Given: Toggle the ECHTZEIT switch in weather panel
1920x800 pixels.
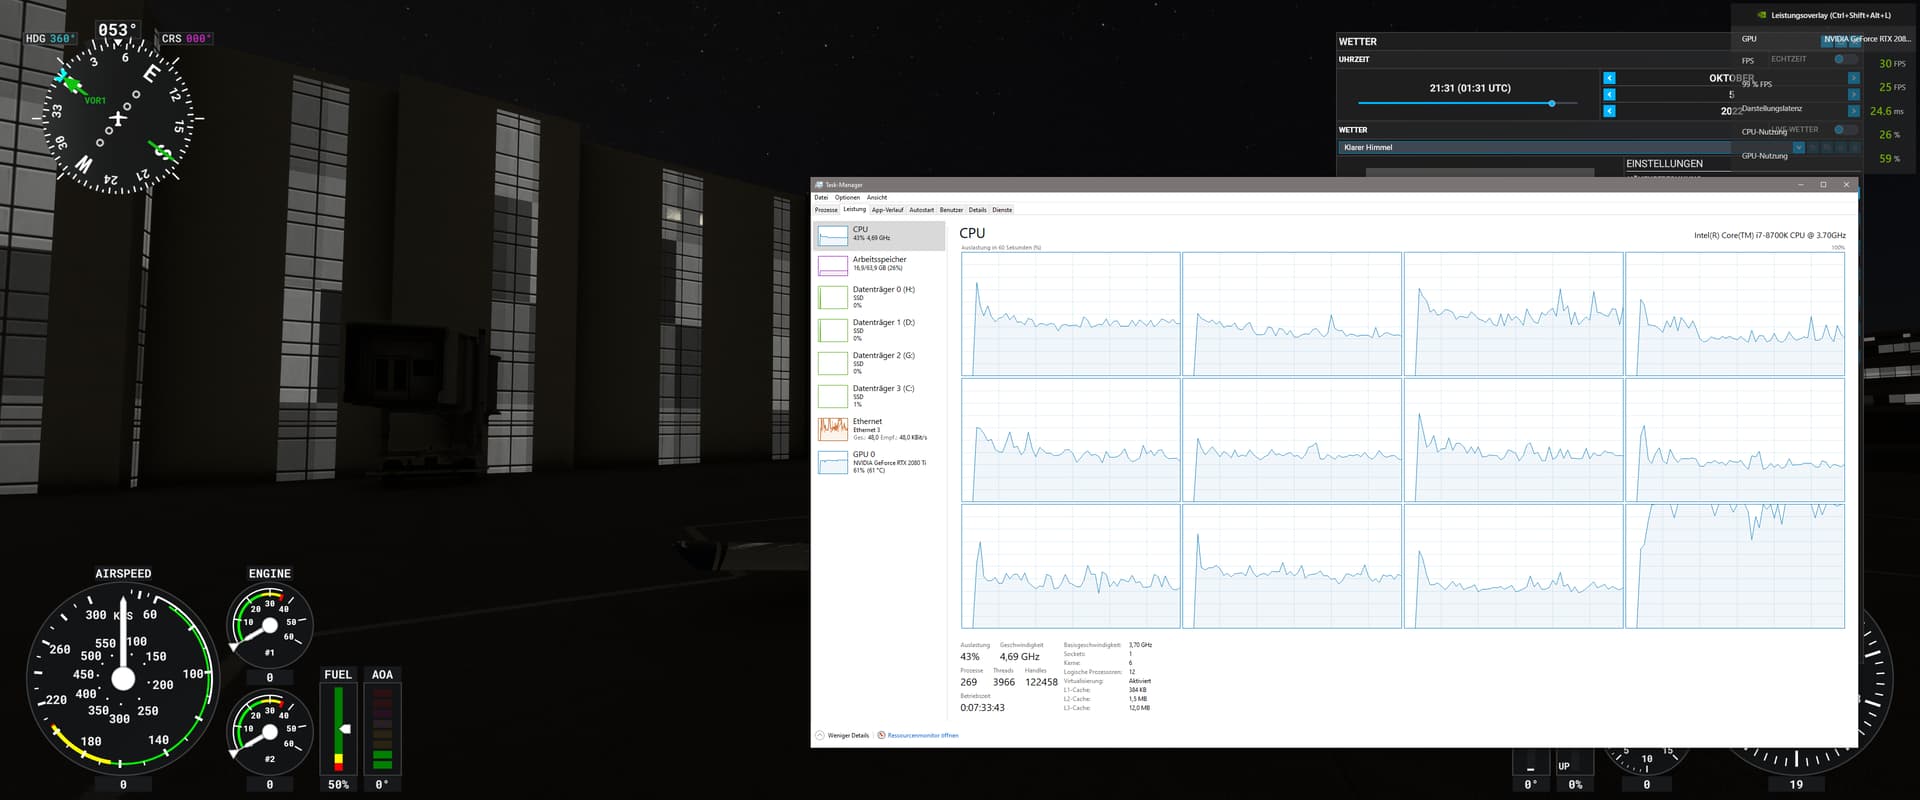Looking at the screenshot, I should (x=1845, y=59).
